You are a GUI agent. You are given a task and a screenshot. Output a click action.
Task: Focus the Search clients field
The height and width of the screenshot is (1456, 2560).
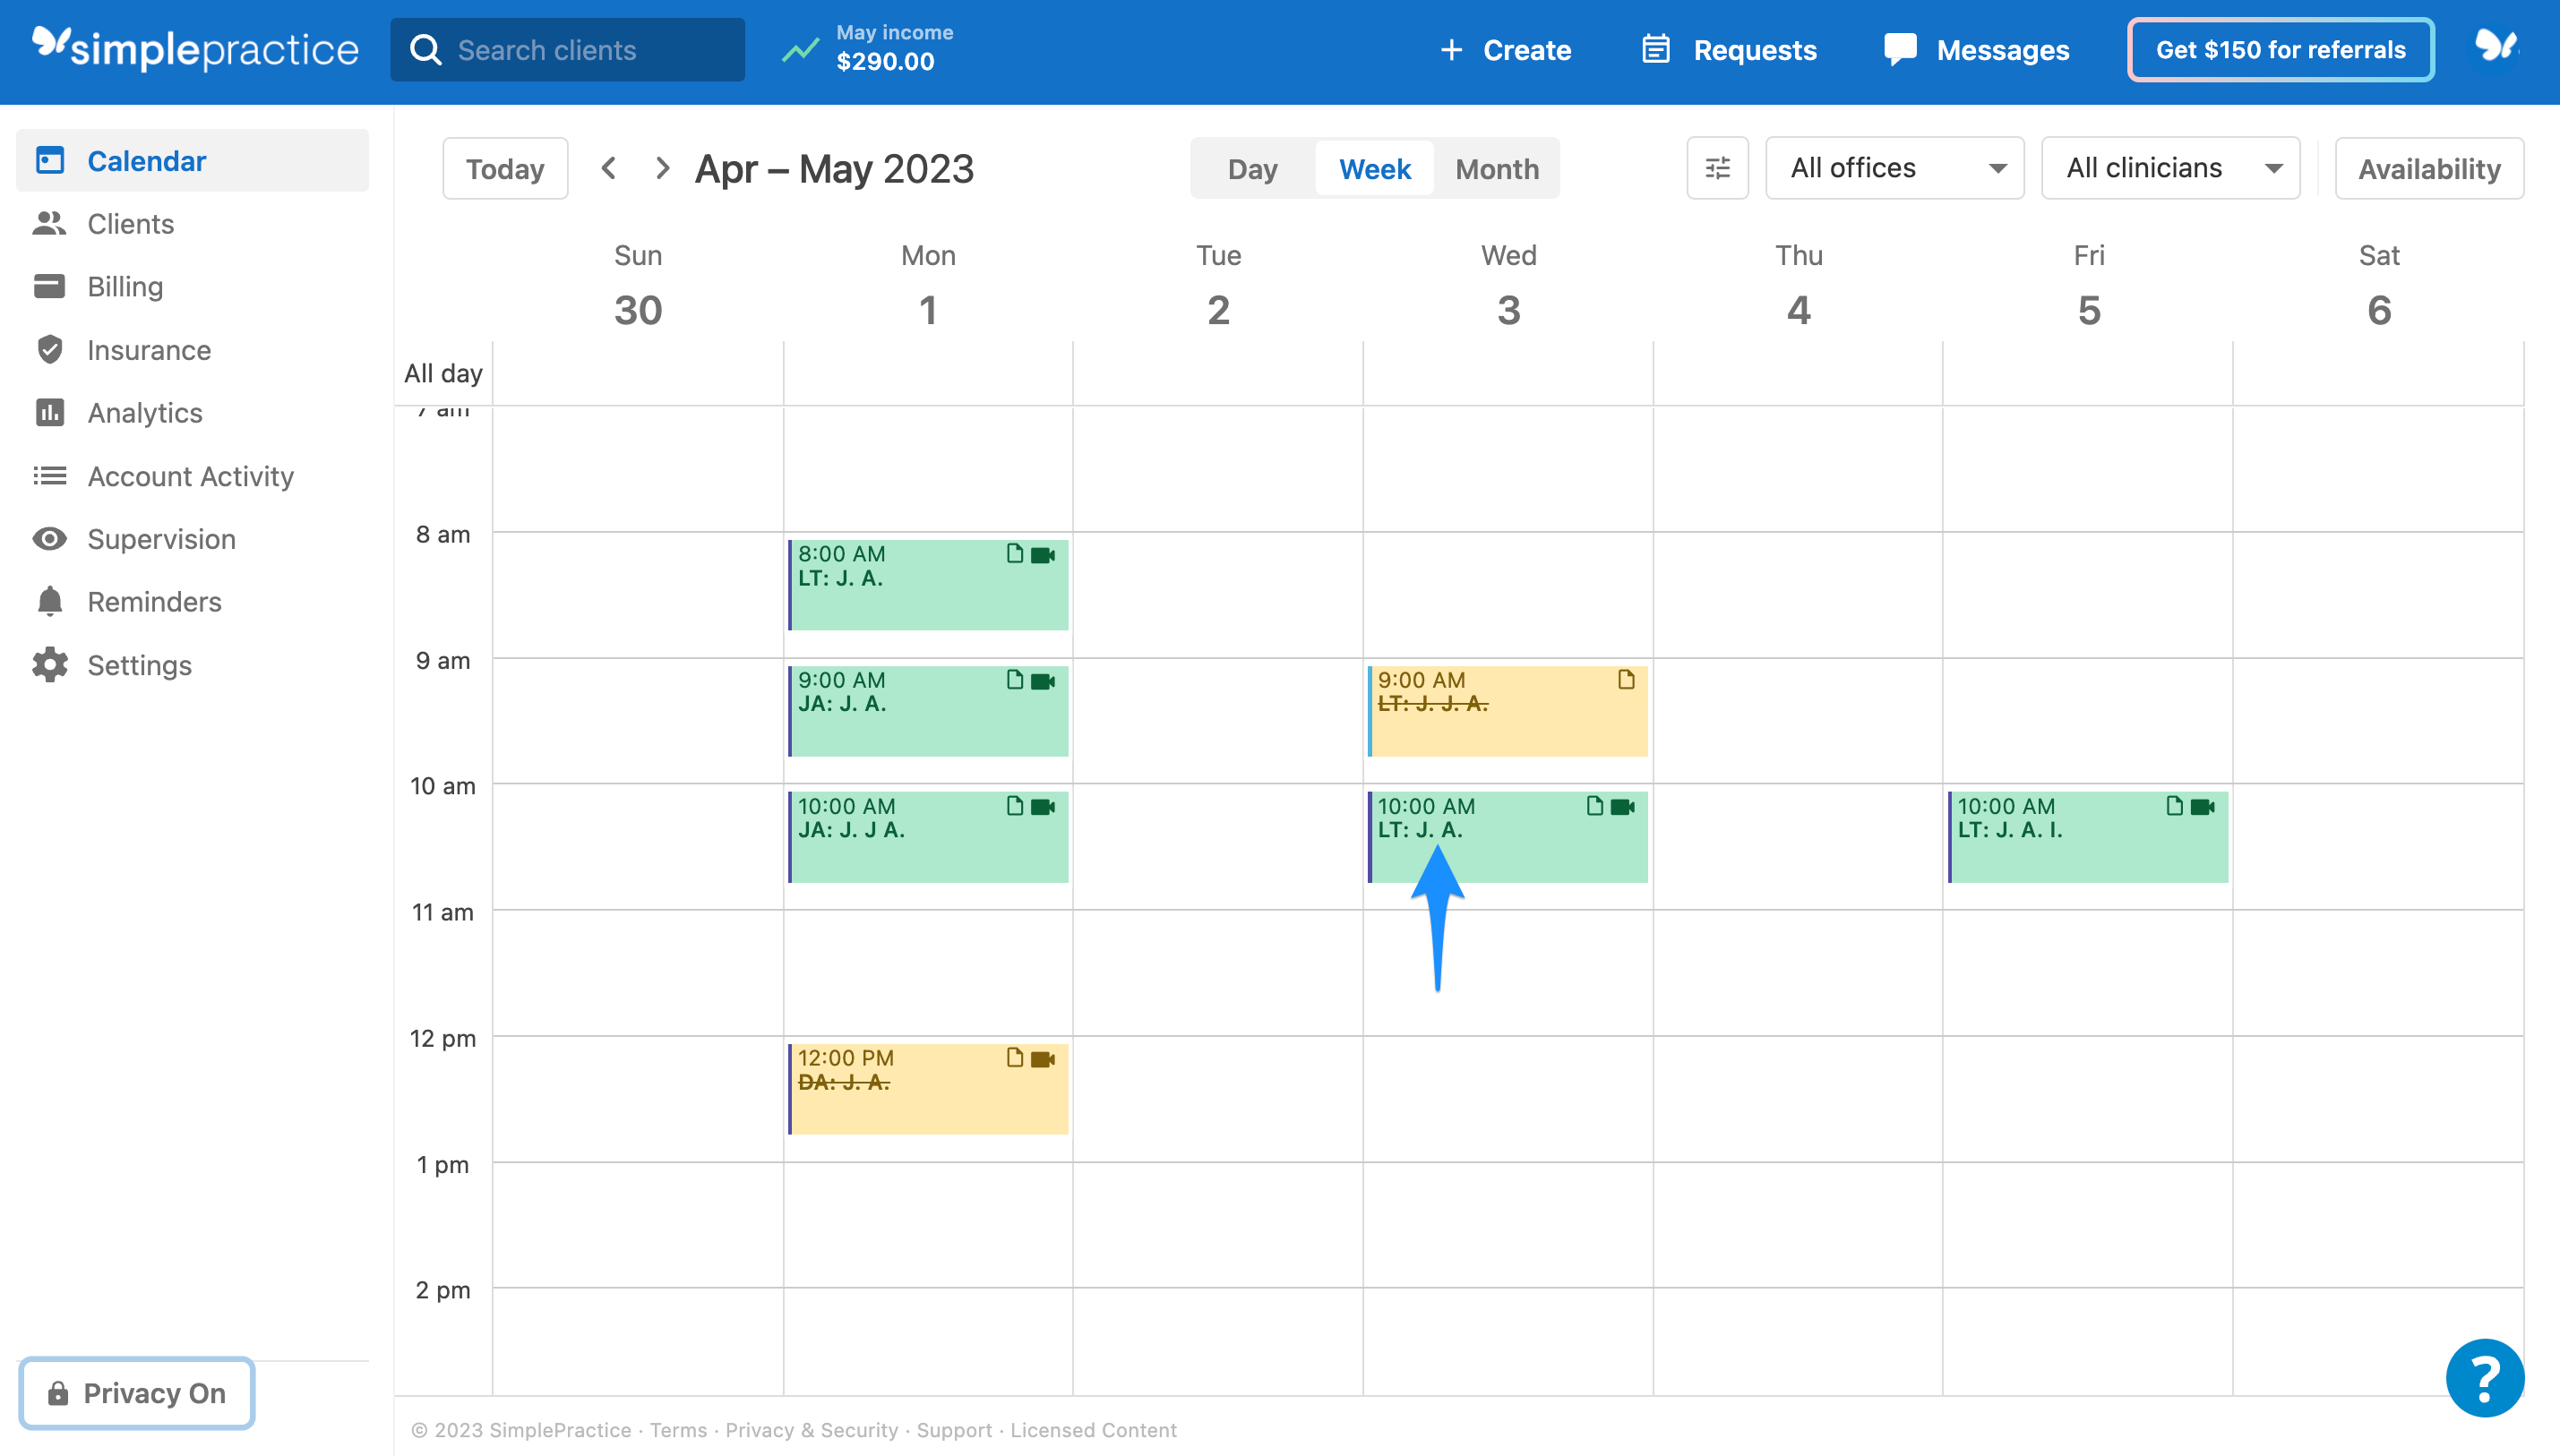click(x=567, y=49)
